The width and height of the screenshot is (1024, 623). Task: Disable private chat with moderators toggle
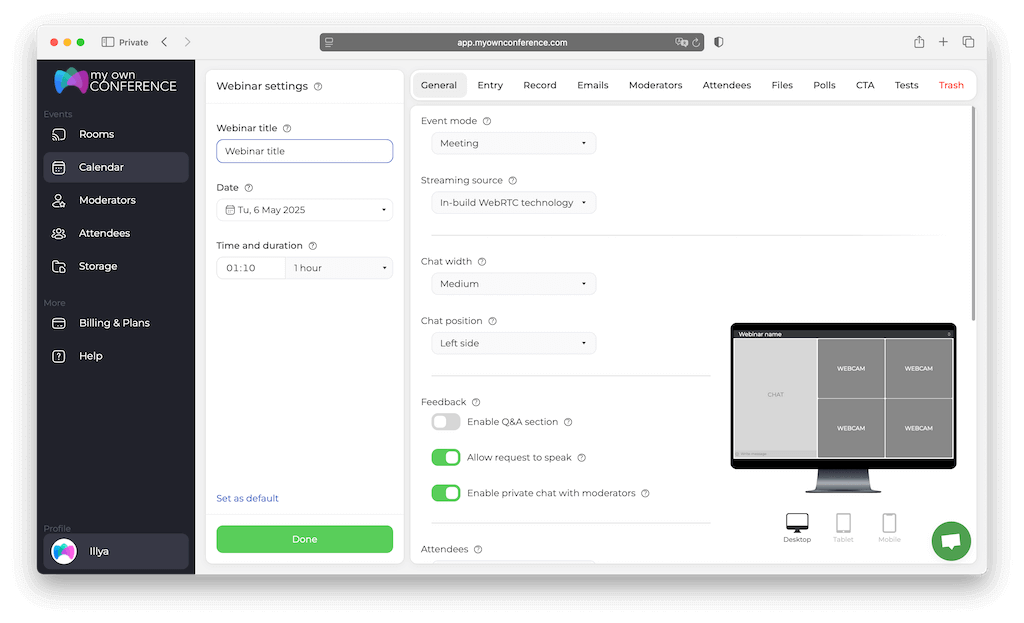point(446,493)
